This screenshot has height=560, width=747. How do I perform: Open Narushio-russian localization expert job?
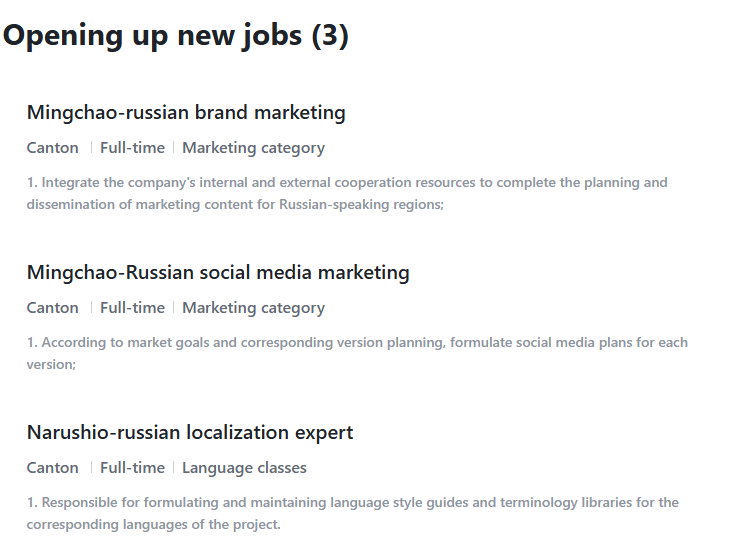190,433
